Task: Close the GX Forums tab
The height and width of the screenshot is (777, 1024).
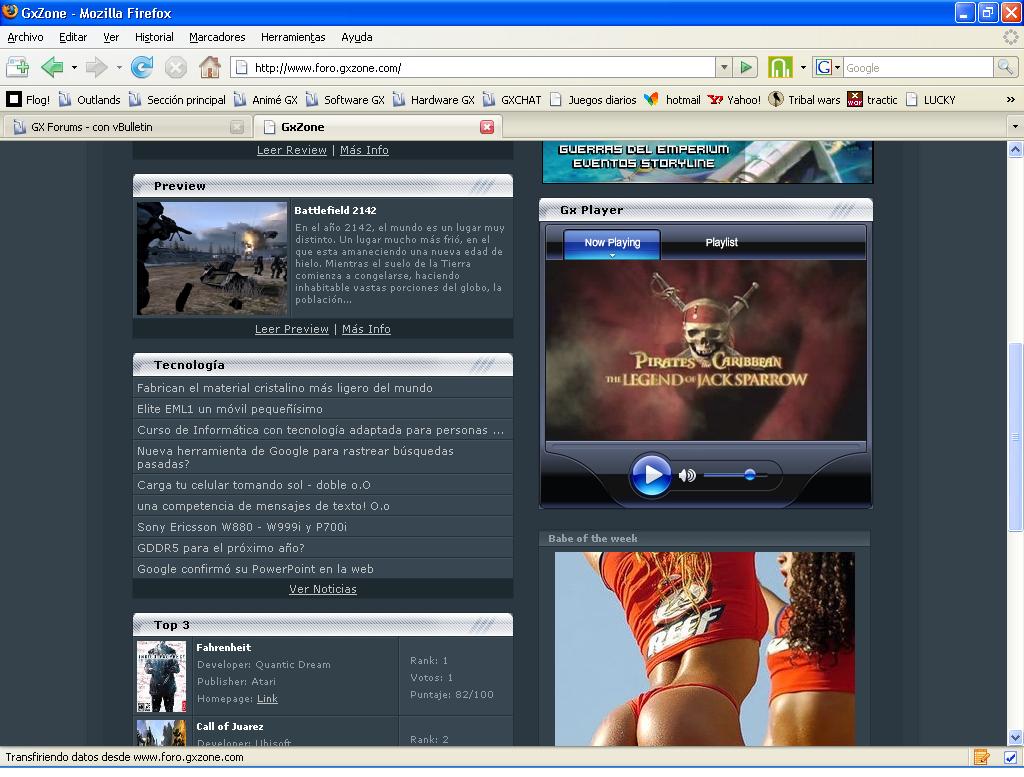Action: (237, 127)
